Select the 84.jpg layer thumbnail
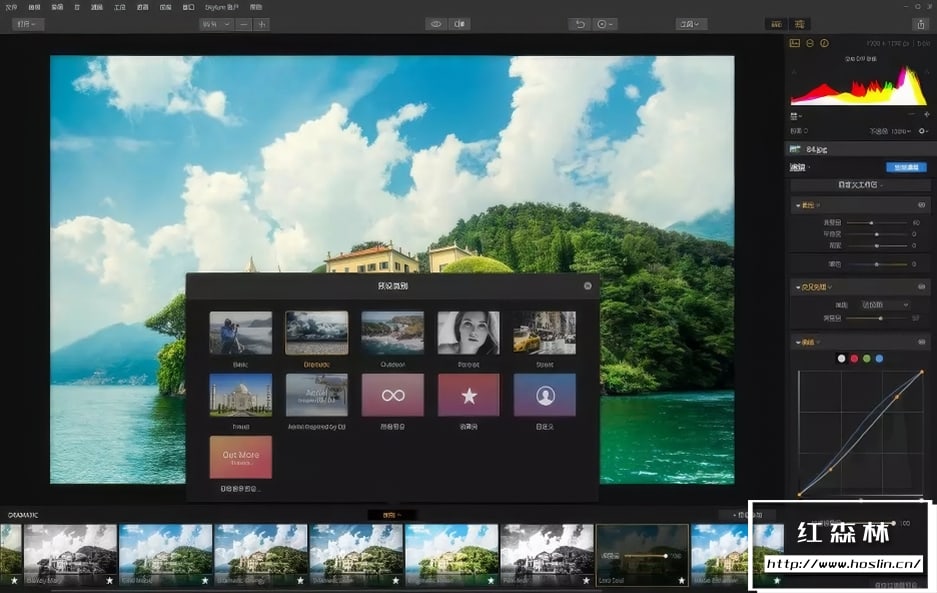Screen dimensions: 937x593 pyautogui.click(x=795, y=149)
